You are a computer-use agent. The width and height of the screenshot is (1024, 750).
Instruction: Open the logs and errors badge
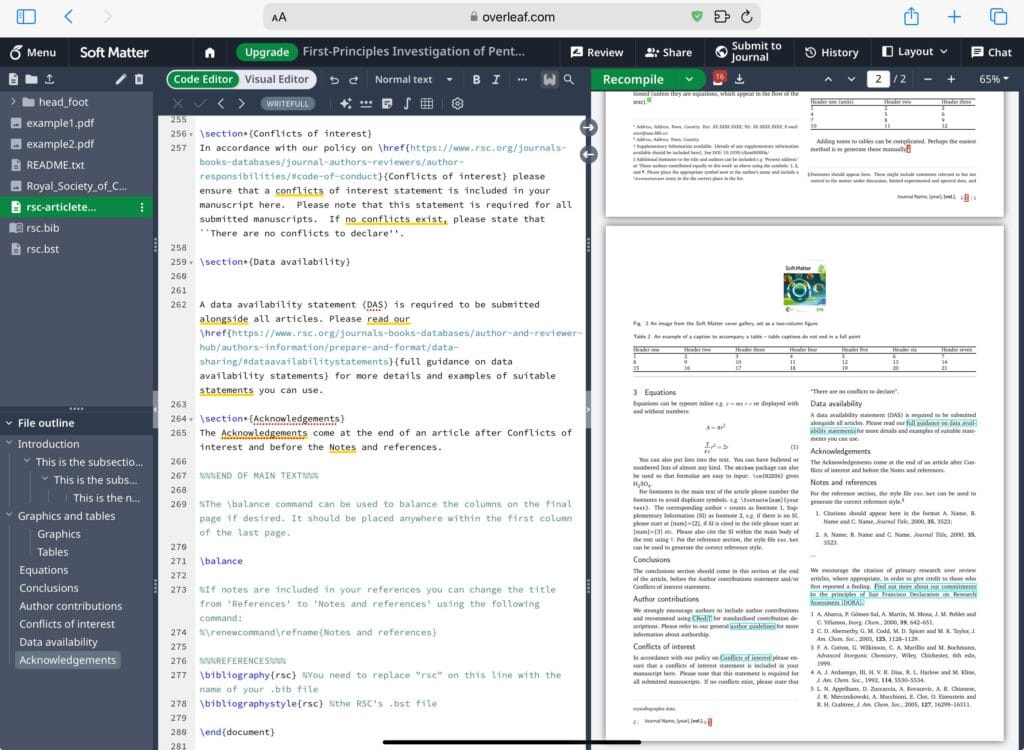click(x=720, y=78)
